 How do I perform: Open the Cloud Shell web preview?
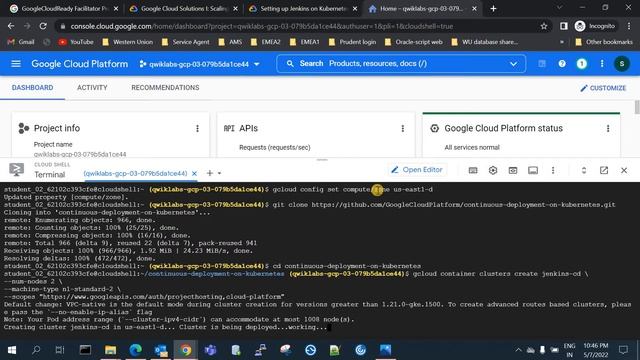coord(513,170)
